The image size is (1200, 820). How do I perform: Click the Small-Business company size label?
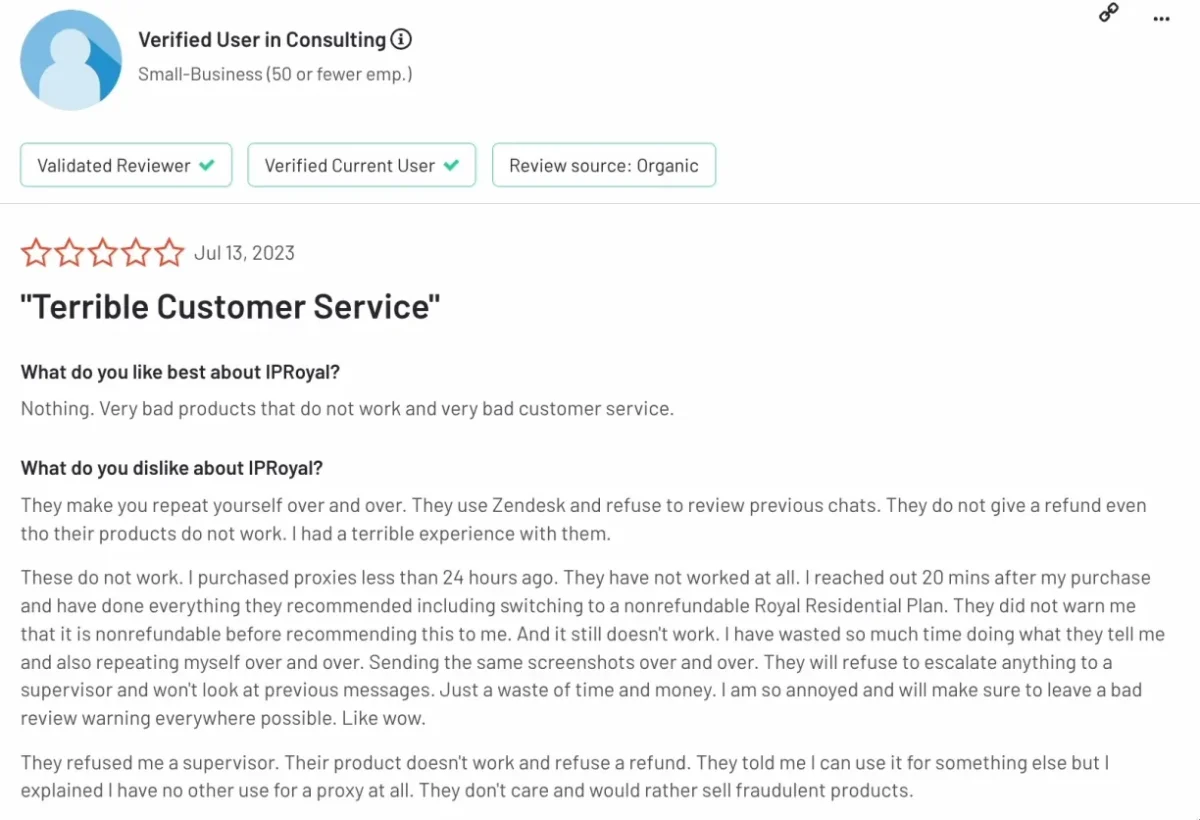(x=275, y=74)
